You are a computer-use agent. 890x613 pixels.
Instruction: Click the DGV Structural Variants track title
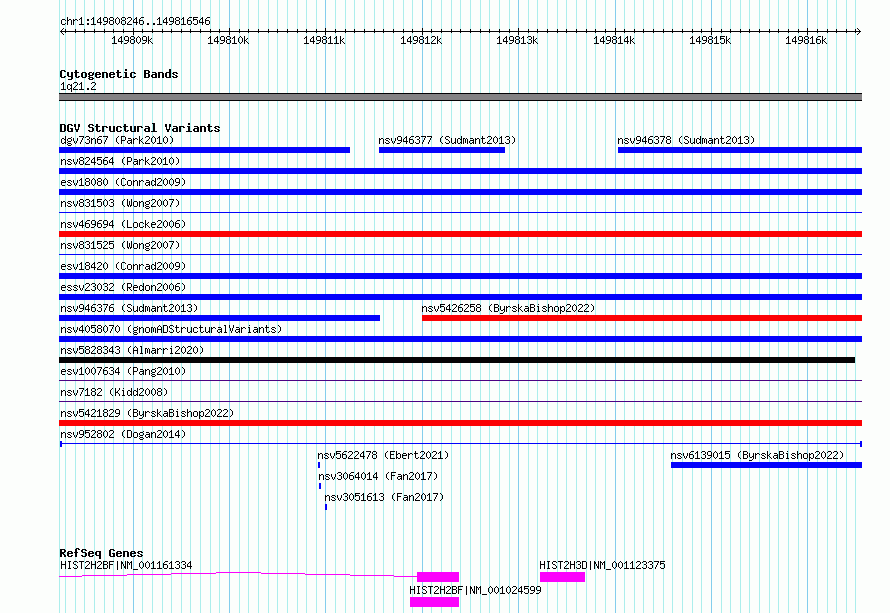pyautogui.click(x=139, y=128)
